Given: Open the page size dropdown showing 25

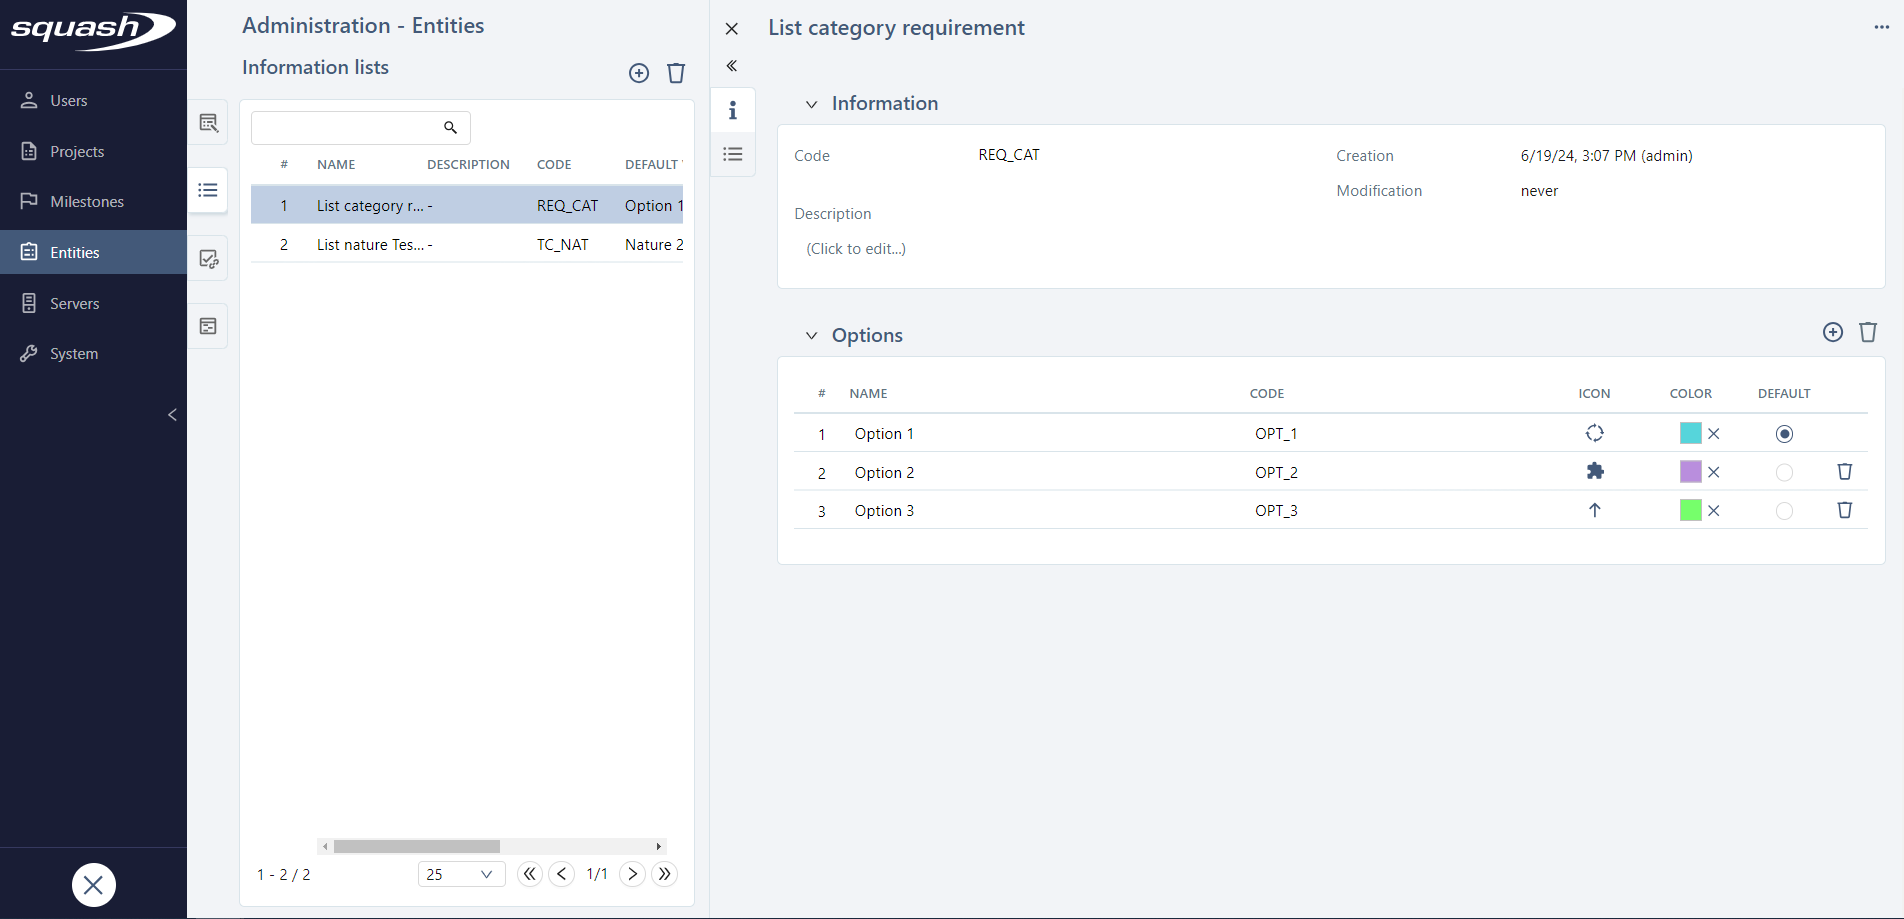Looking at the screenshot, I should click(461, 874).
